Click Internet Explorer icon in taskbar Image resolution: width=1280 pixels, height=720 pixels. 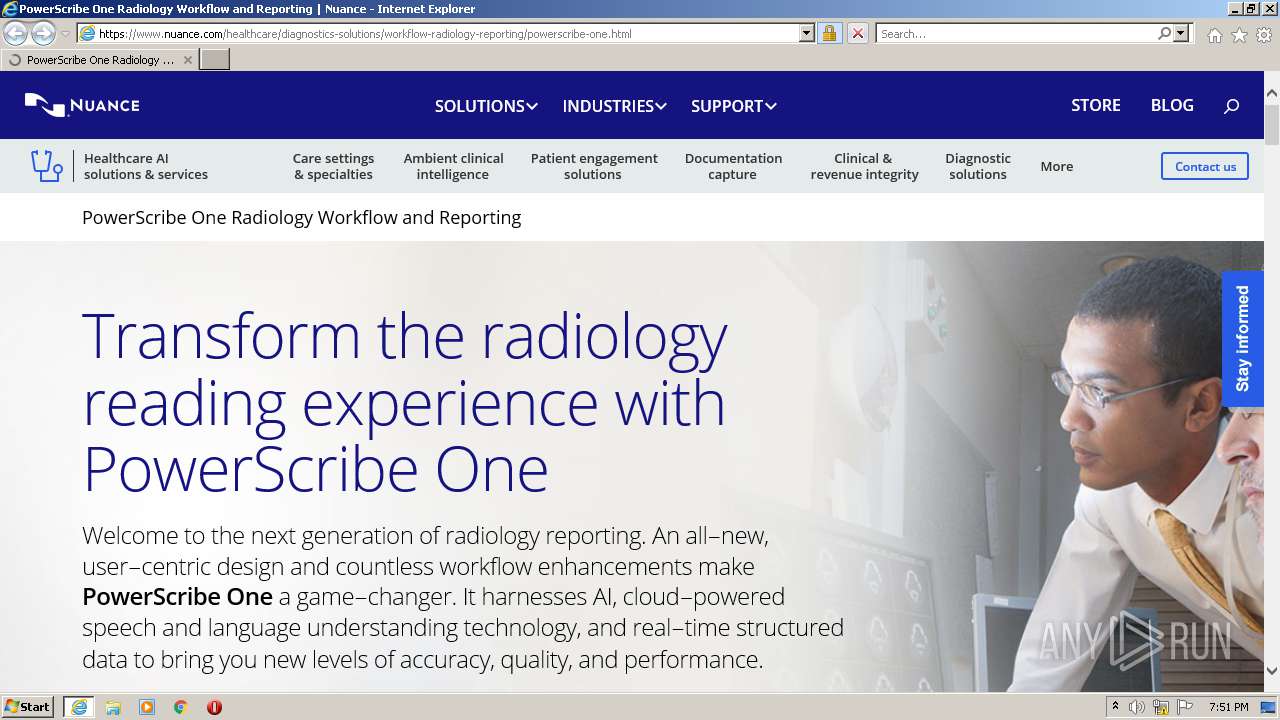pos(79,706)
